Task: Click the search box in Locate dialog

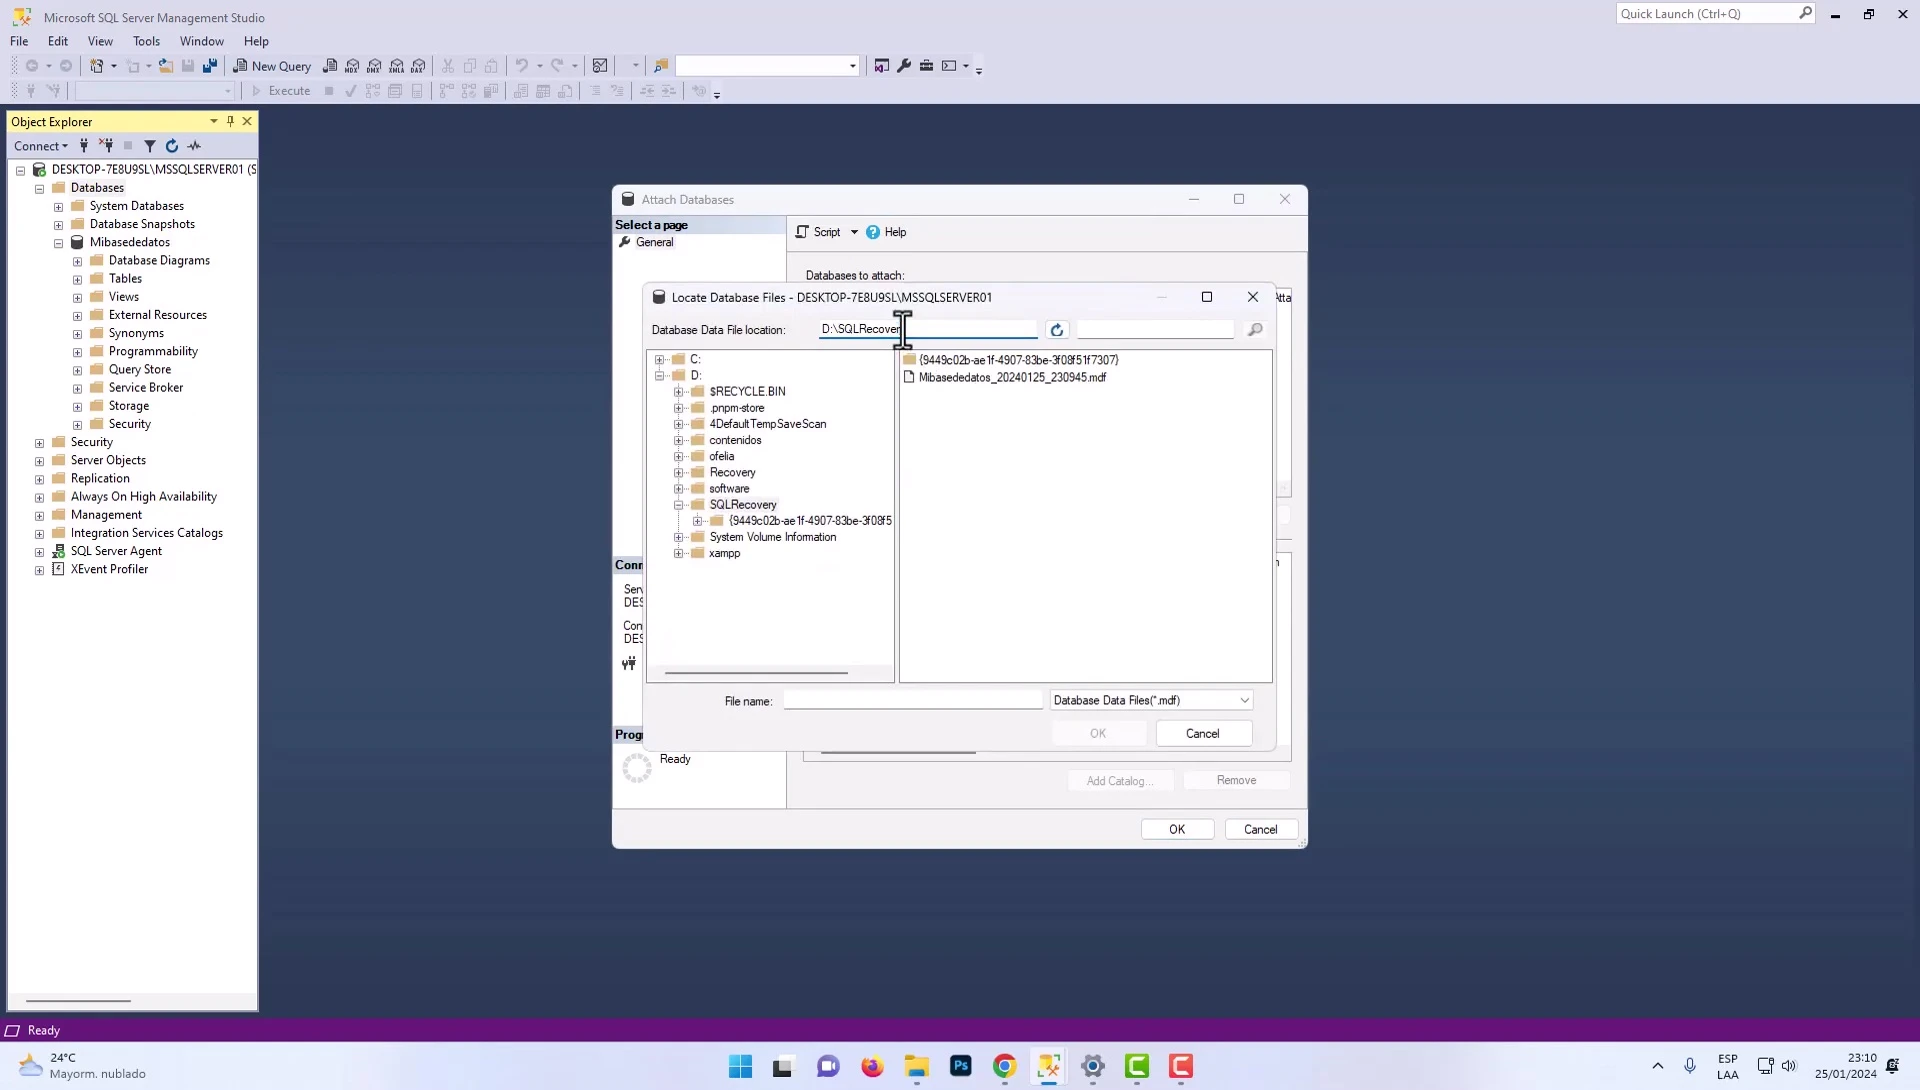Action: [1155, 329]
